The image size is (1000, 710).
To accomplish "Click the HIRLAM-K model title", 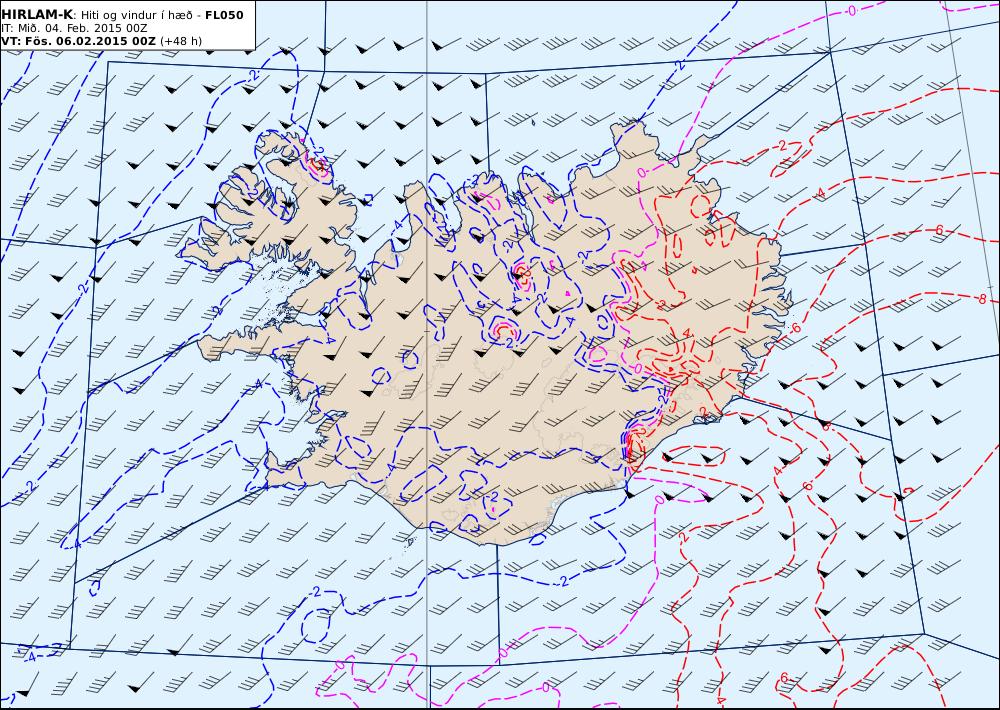I will [37, 15].
